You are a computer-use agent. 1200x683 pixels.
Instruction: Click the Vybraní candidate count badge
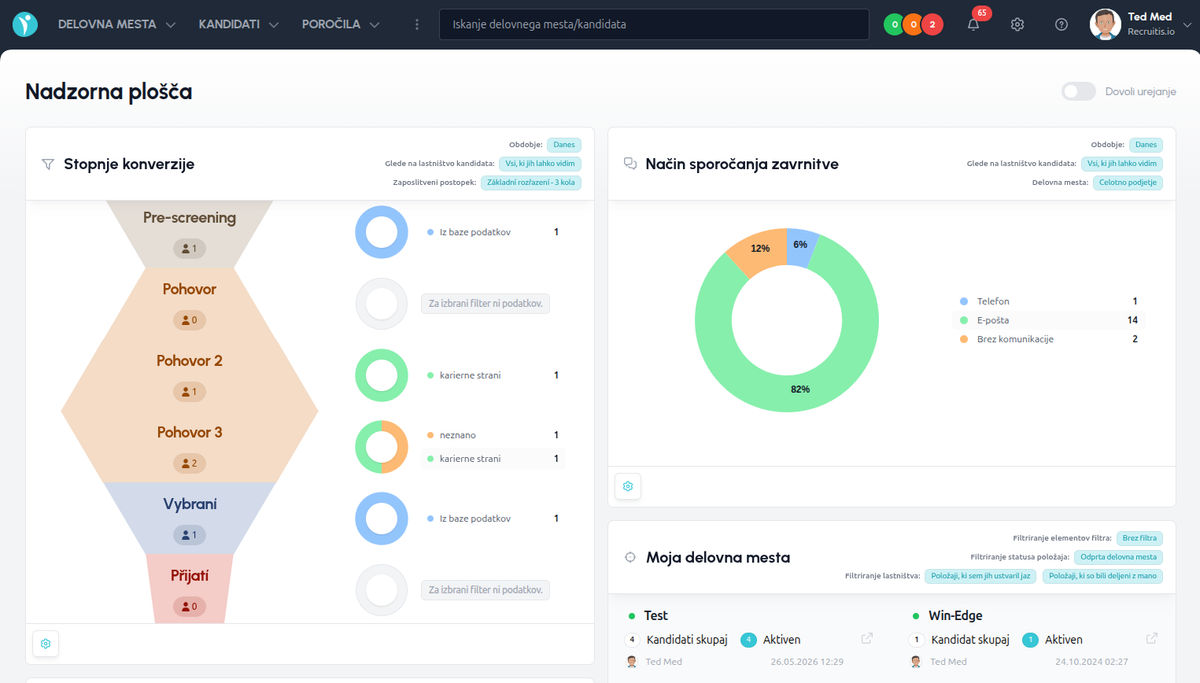tap(190, 535)
